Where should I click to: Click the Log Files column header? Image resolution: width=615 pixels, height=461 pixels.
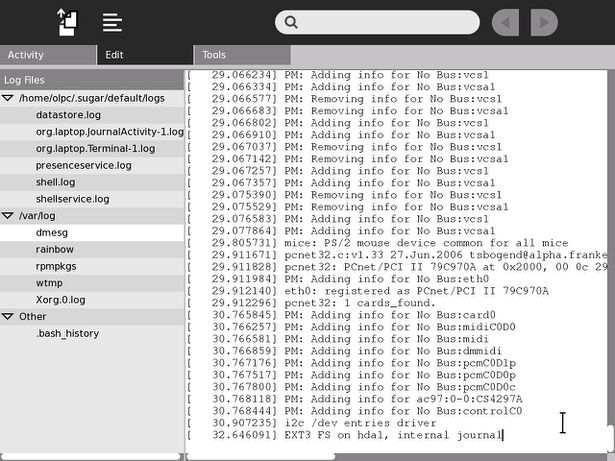91,79
